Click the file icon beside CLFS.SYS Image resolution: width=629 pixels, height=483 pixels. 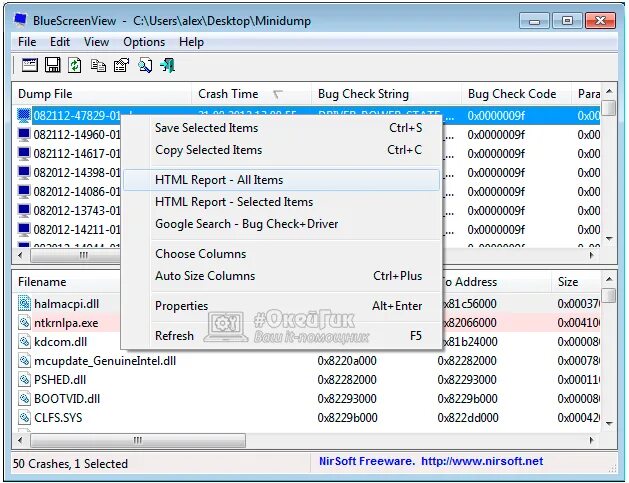(x=24, y=418)
